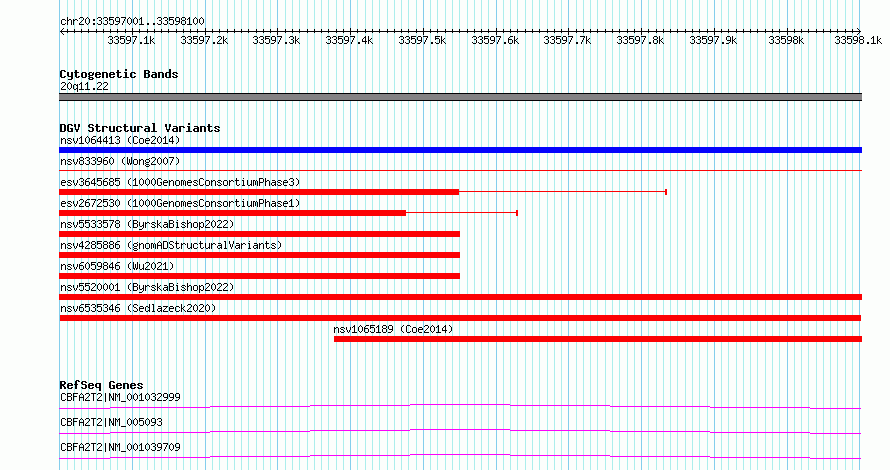Open nsv5520001 (ByrskaBishop2022) label
Image resolution: width=890 pixels, height=470 pixels.
(x=147, y=287)
